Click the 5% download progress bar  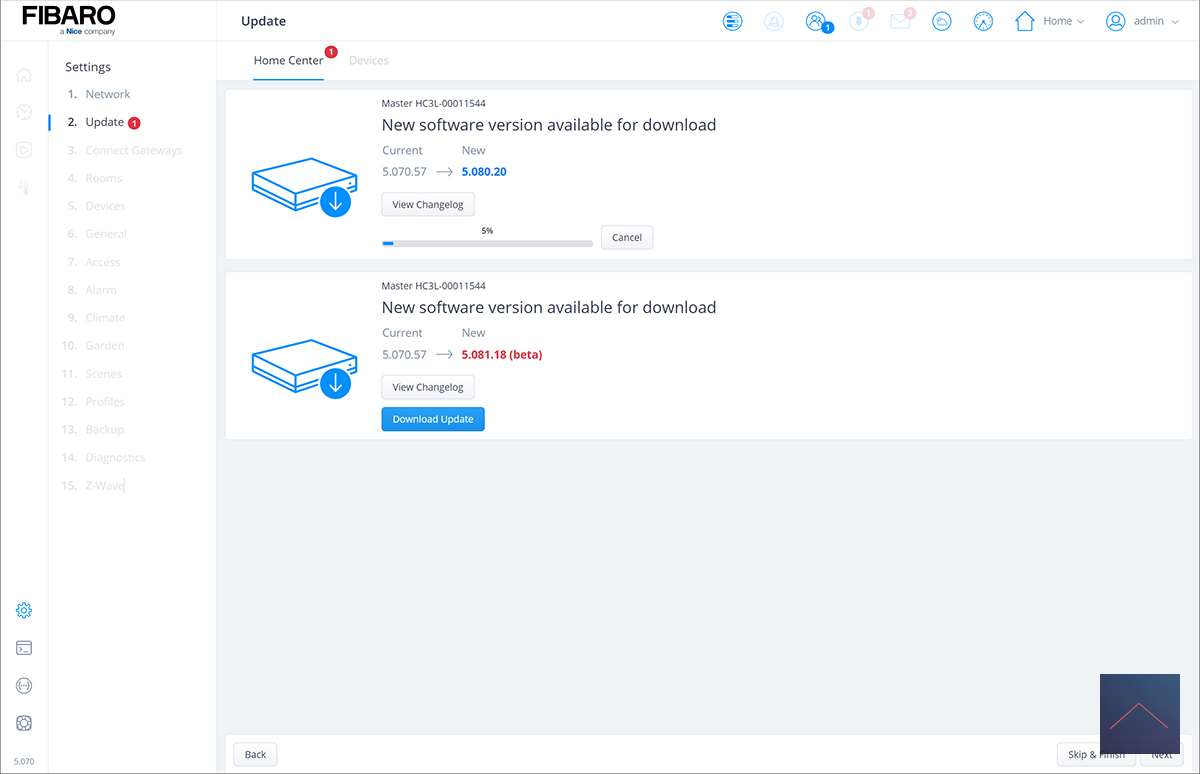pyautogui.click(x=487, y=243)
